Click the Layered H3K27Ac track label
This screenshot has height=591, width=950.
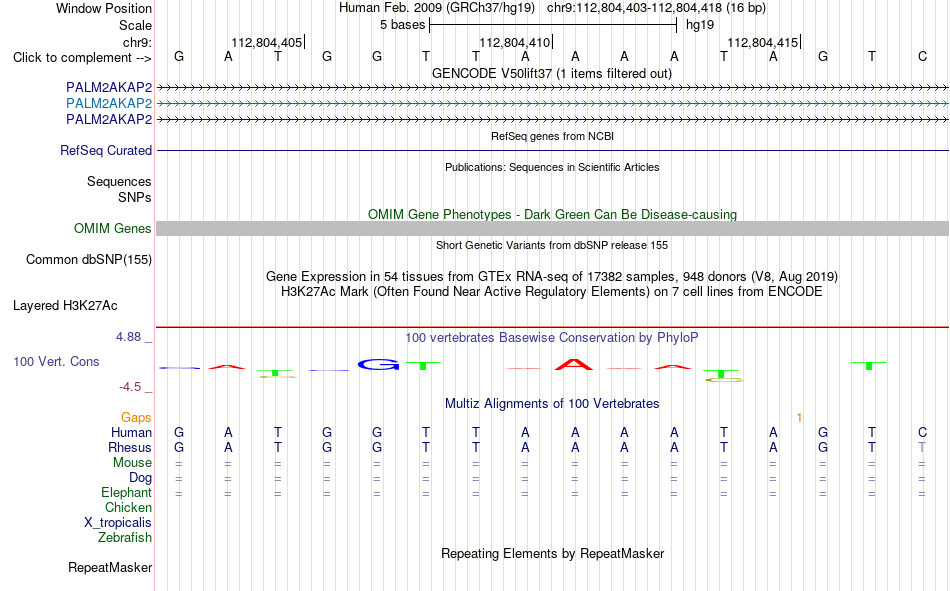click(x=65, y=306)
